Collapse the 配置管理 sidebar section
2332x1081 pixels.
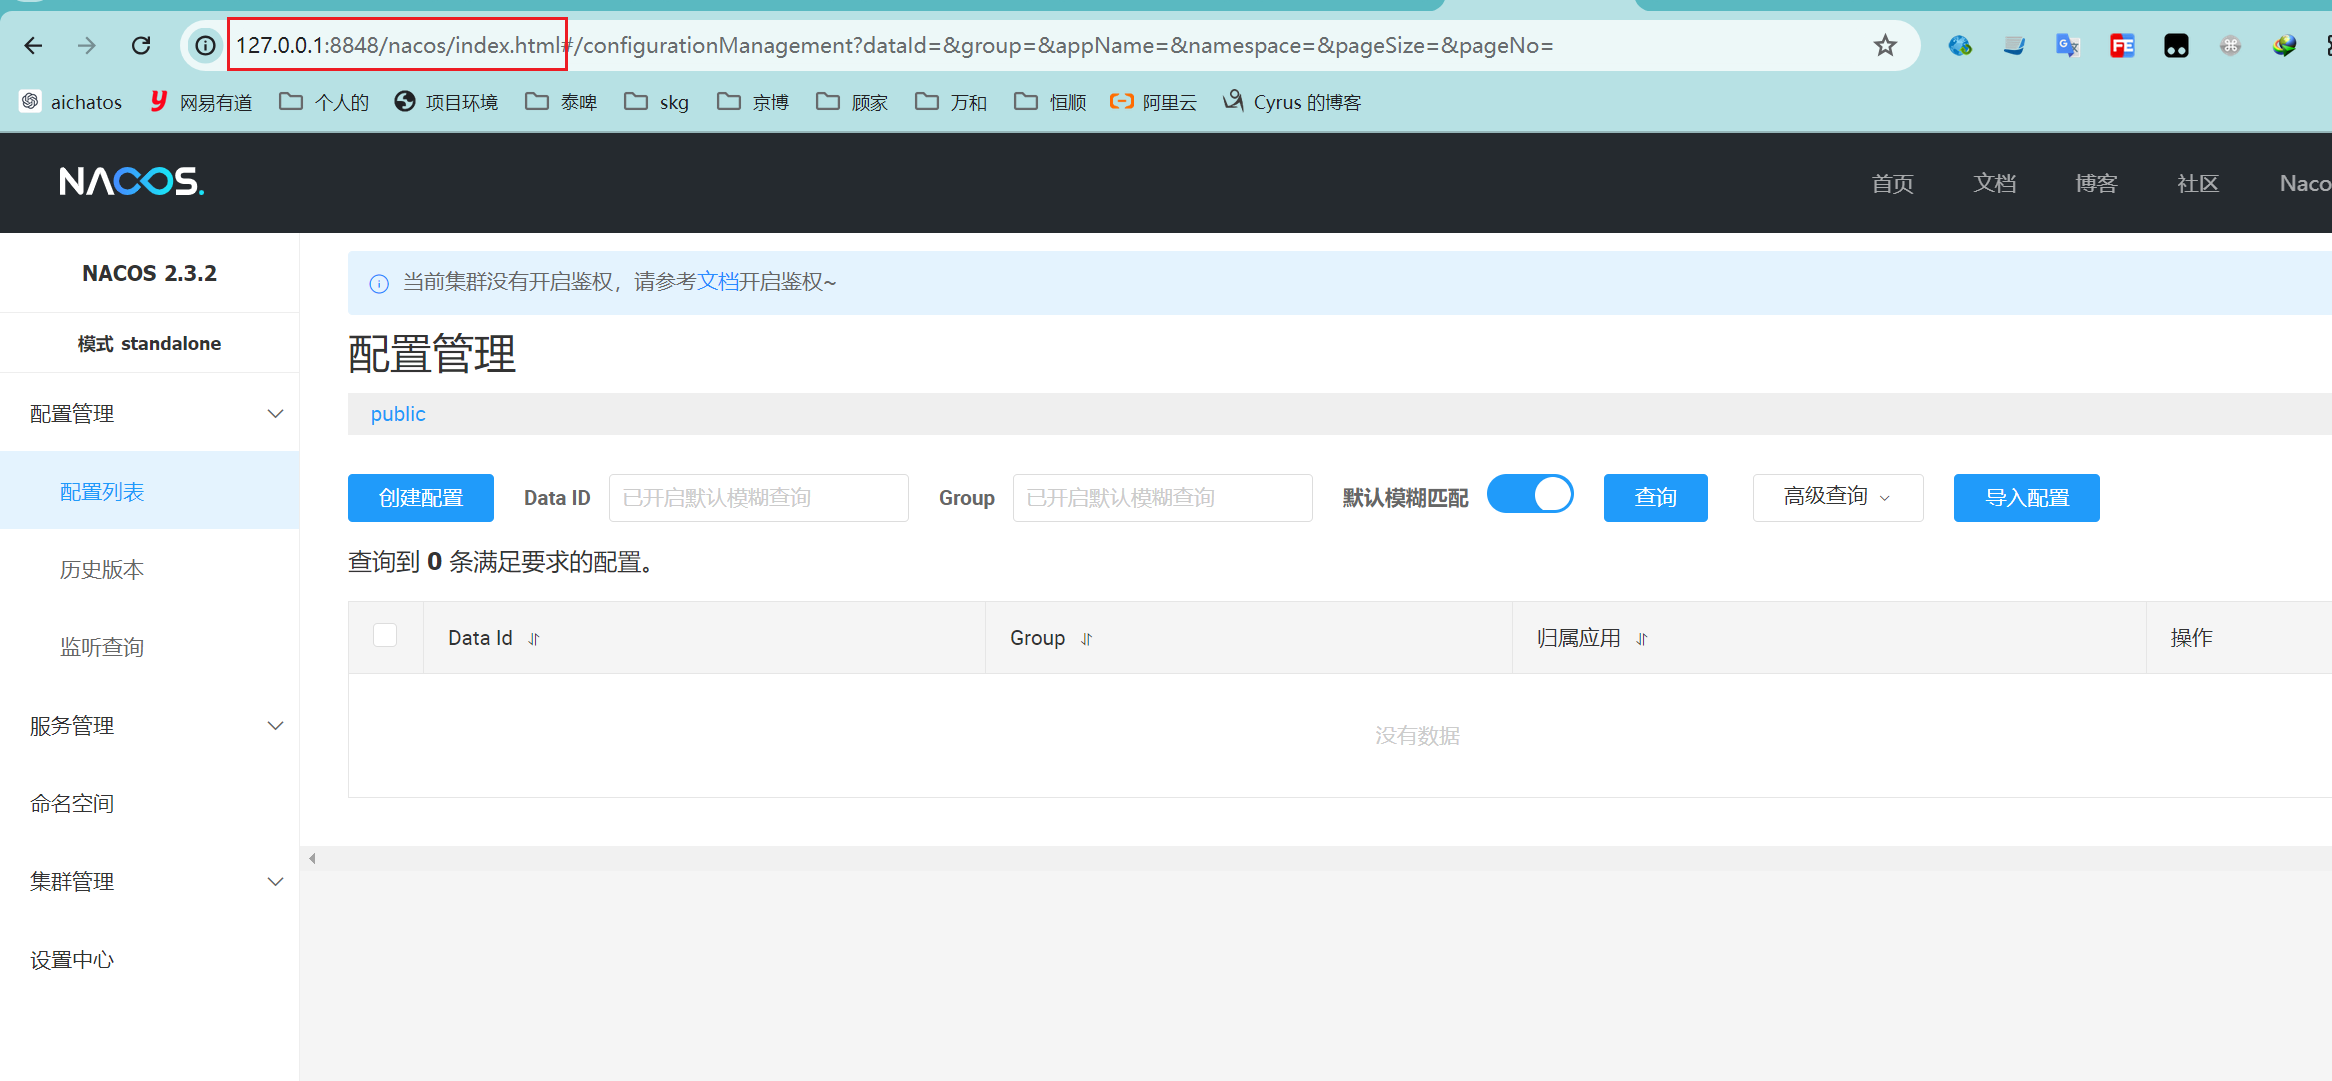pyautogui.click(x=150, y=413)
